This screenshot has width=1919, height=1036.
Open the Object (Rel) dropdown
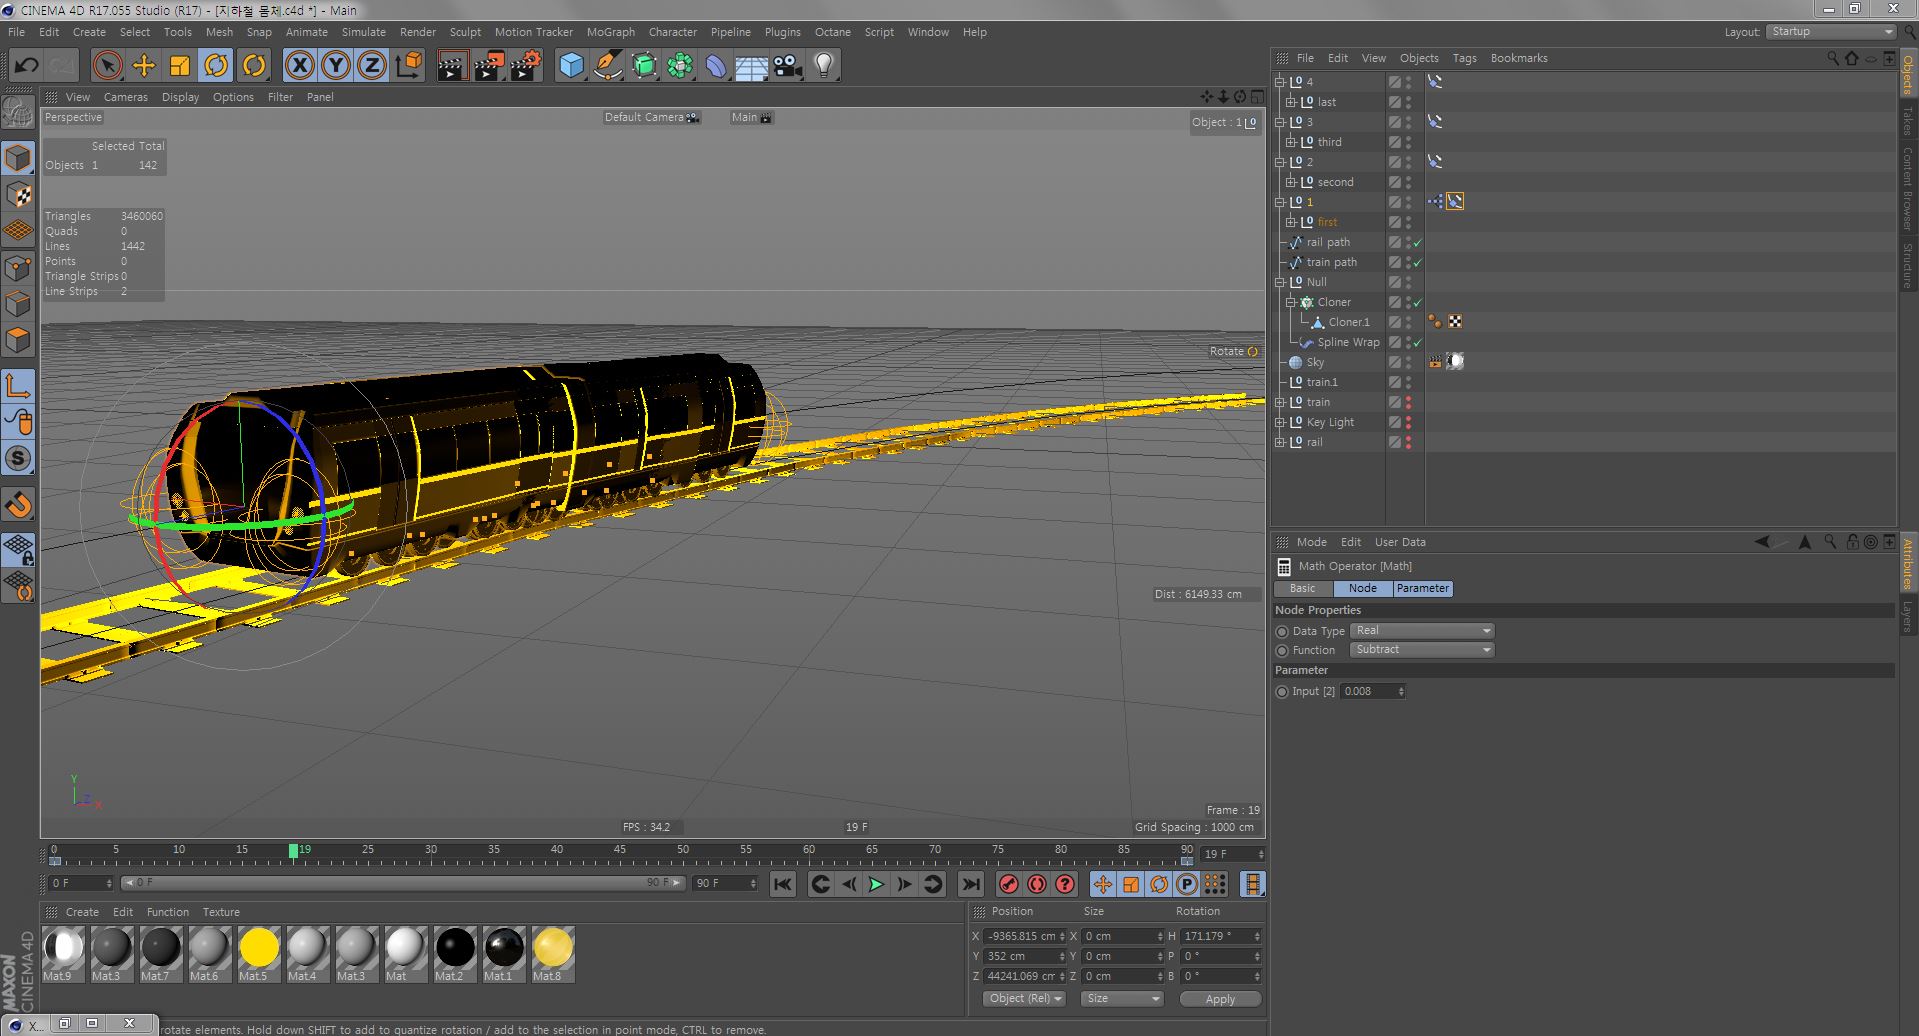pos(1025,999)
